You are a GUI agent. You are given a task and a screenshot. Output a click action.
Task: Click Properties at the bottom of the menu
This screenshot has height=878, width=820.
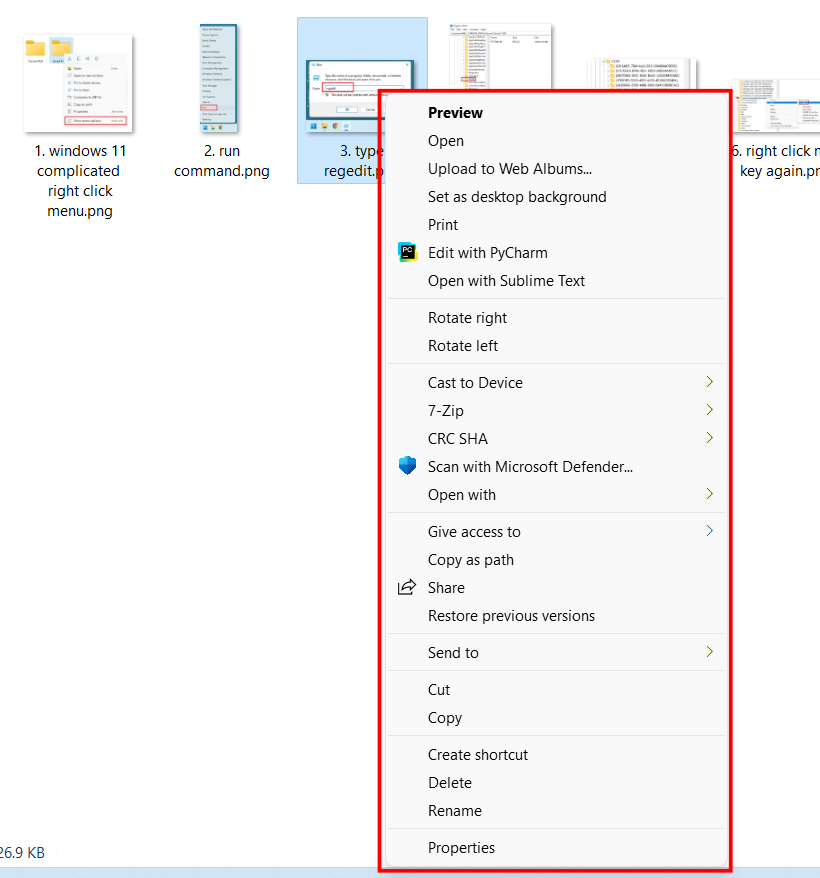point(461,847)
